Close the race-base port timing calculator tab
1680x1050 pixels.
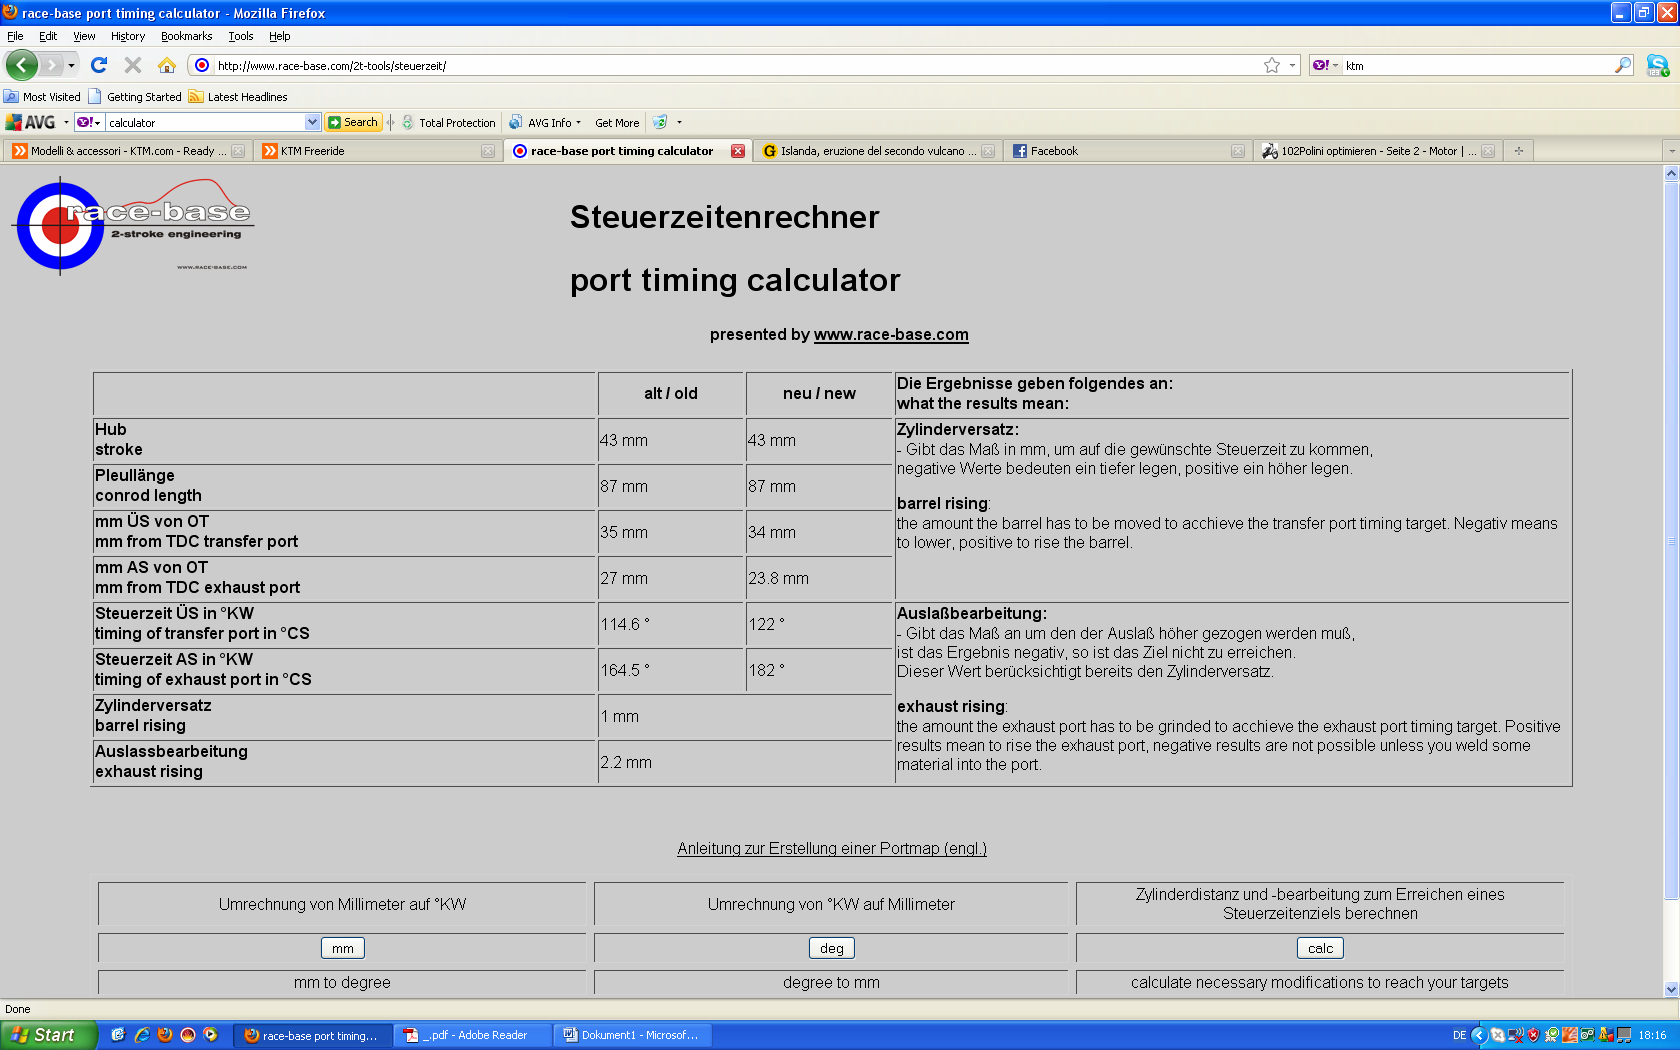coord(737,151)
